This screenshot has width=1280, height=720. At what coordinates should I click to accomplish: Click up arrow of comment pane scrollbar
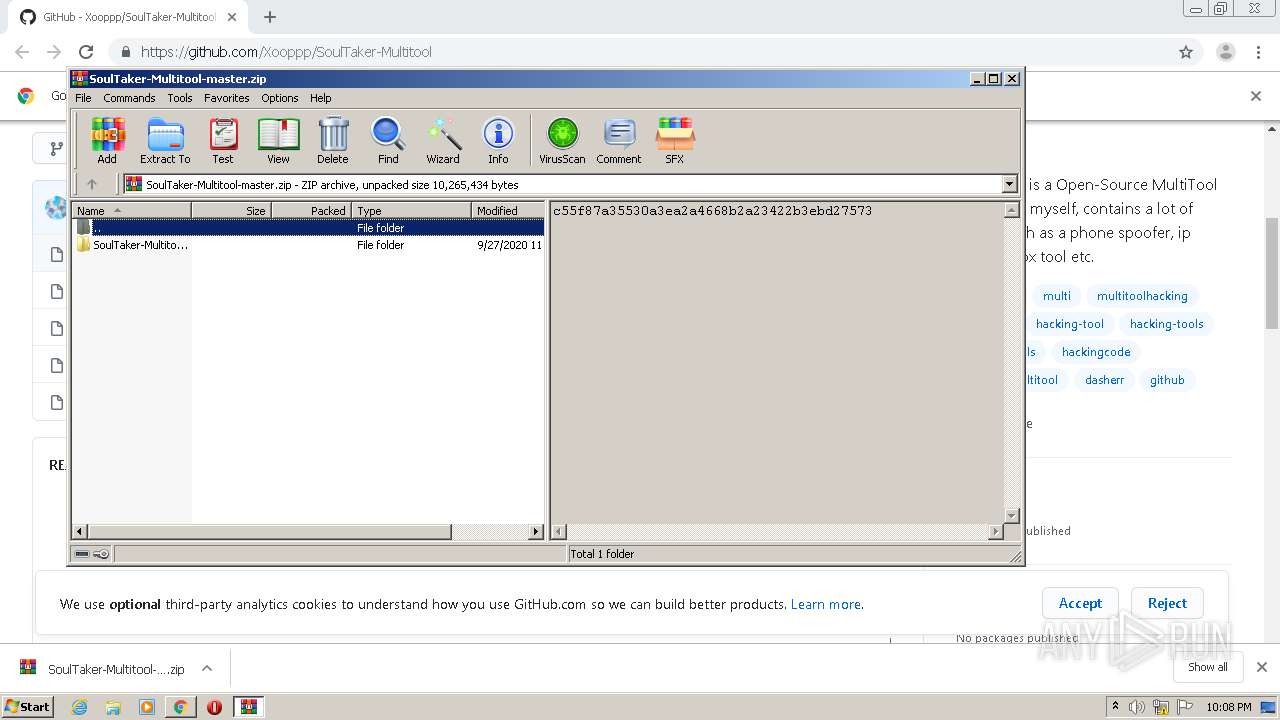1011,210
